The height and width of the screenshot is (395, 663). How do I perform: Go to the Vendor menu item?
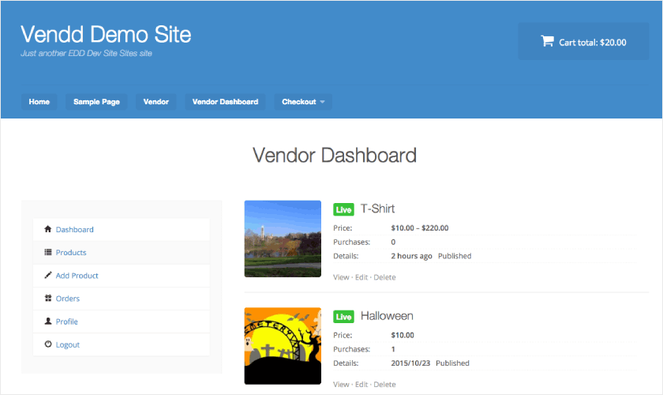(156, 102)
